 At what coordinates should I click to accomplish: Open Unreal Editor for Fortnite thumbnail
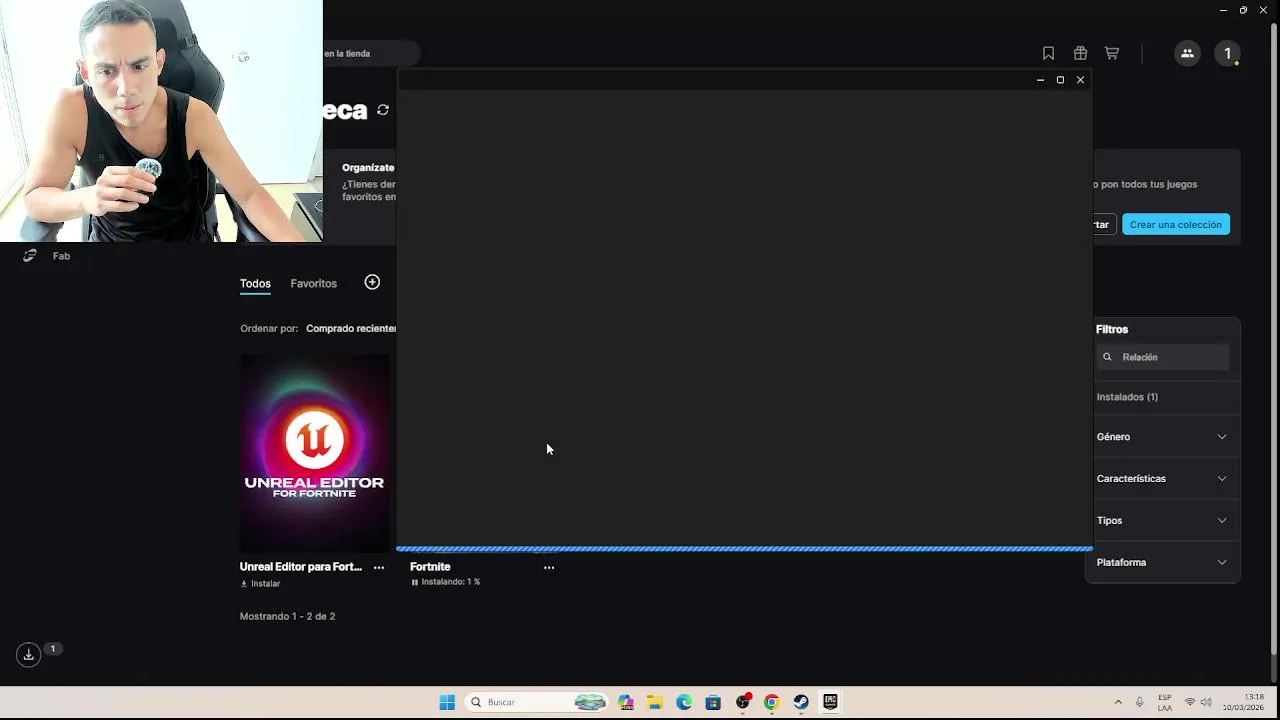coord(315,453)
